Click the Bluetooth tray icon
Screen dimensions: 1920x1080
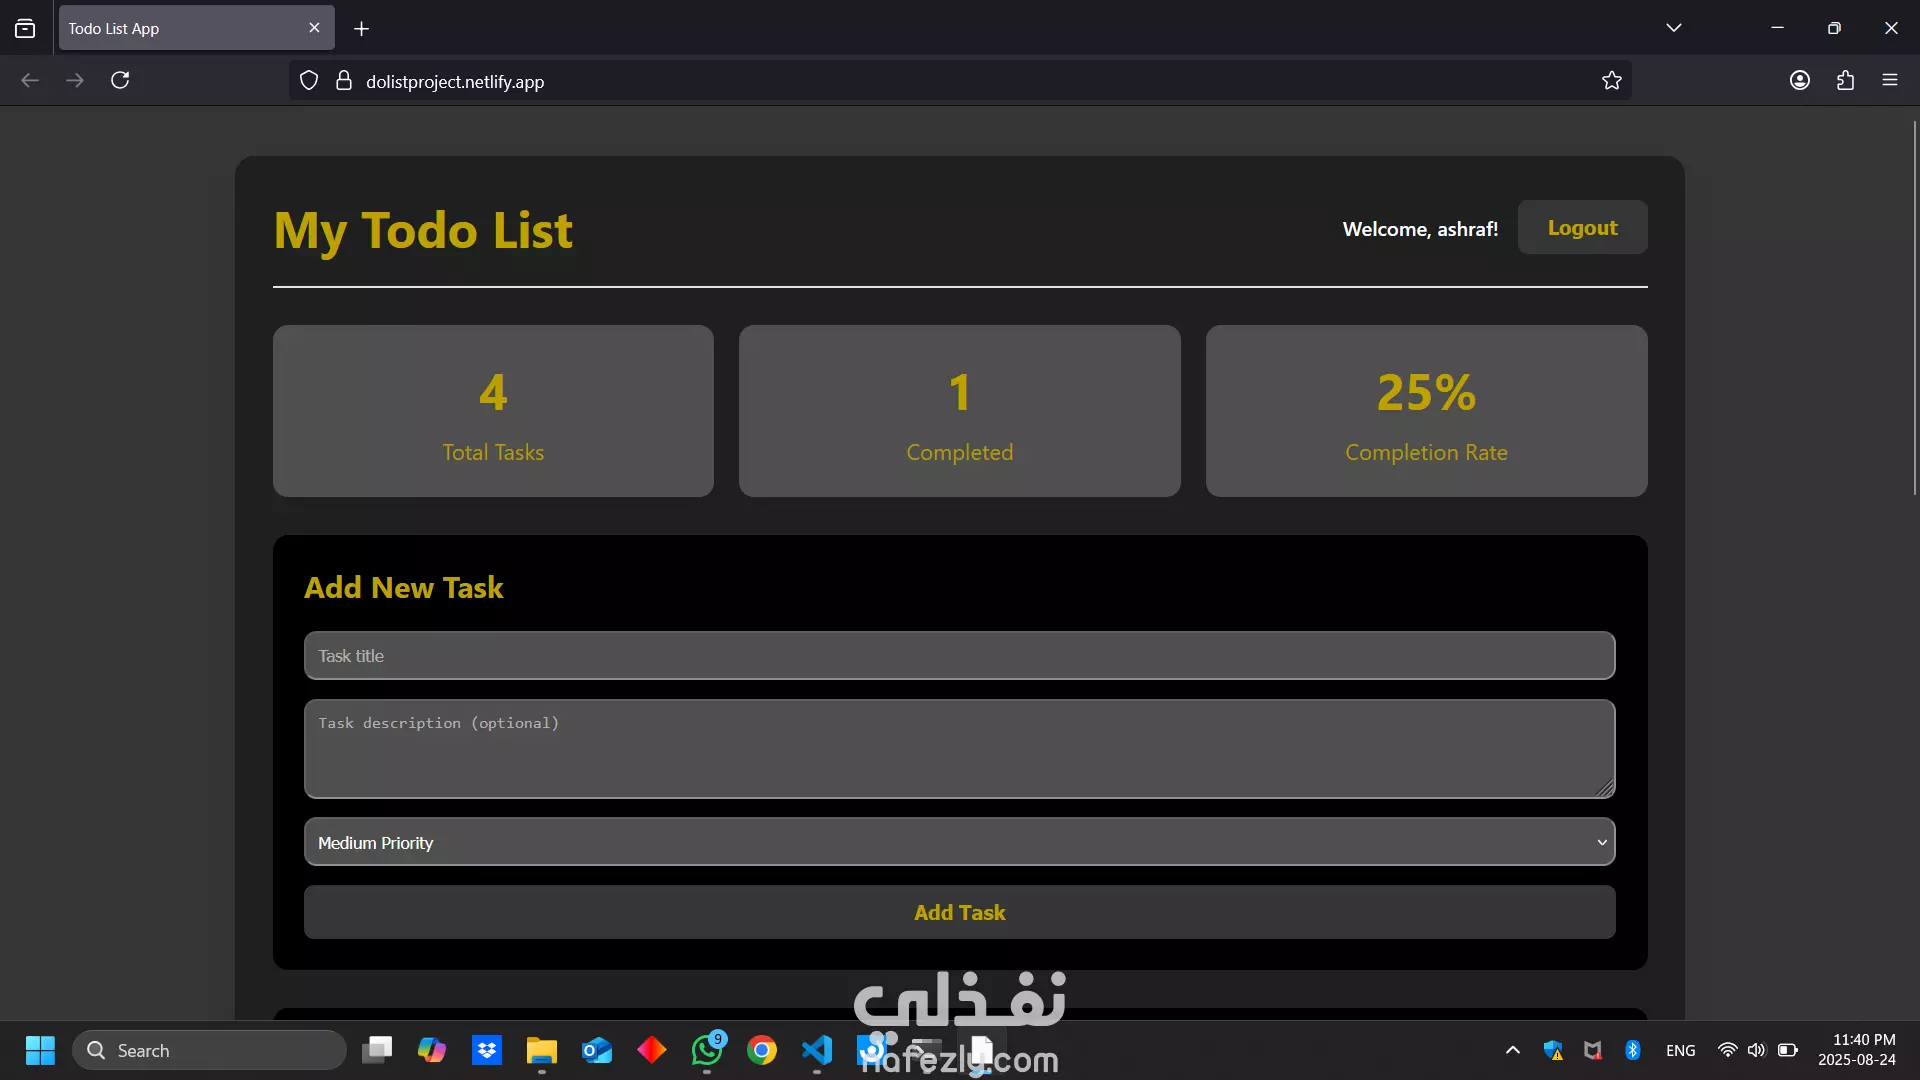(x=1633, y=1050)
